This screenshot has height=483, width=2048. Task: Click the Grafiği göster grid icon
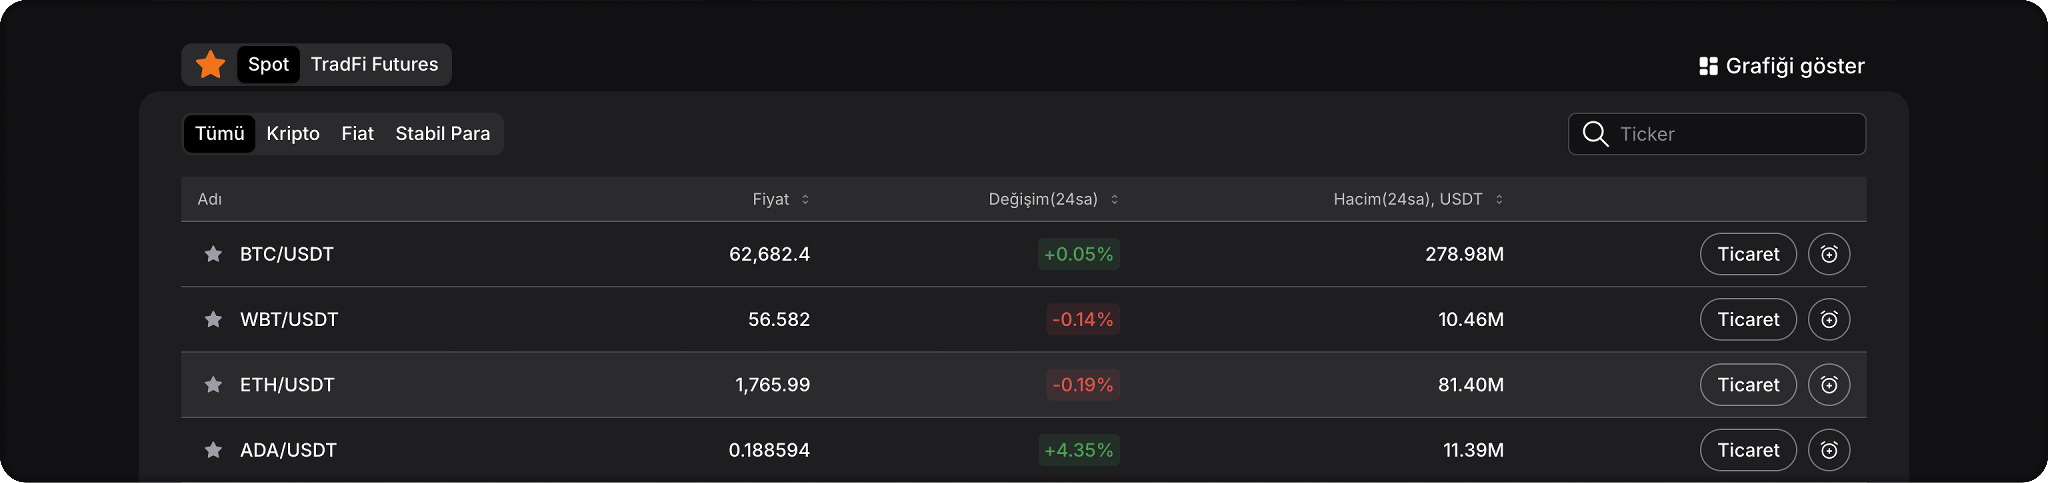(x=1708, y=66)
